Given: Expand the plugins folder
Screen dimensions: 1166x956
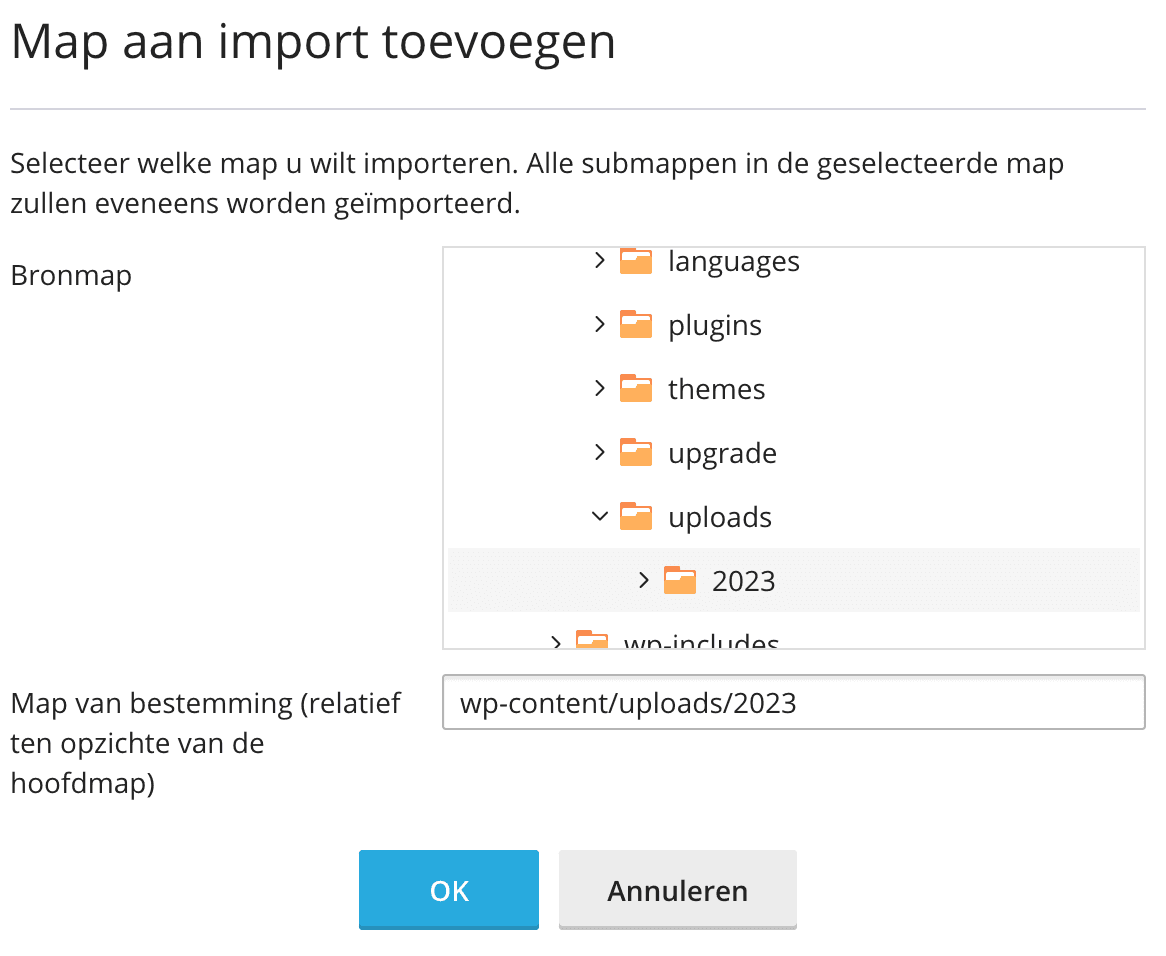Looking at the screenshot, I should click(599, 325).
